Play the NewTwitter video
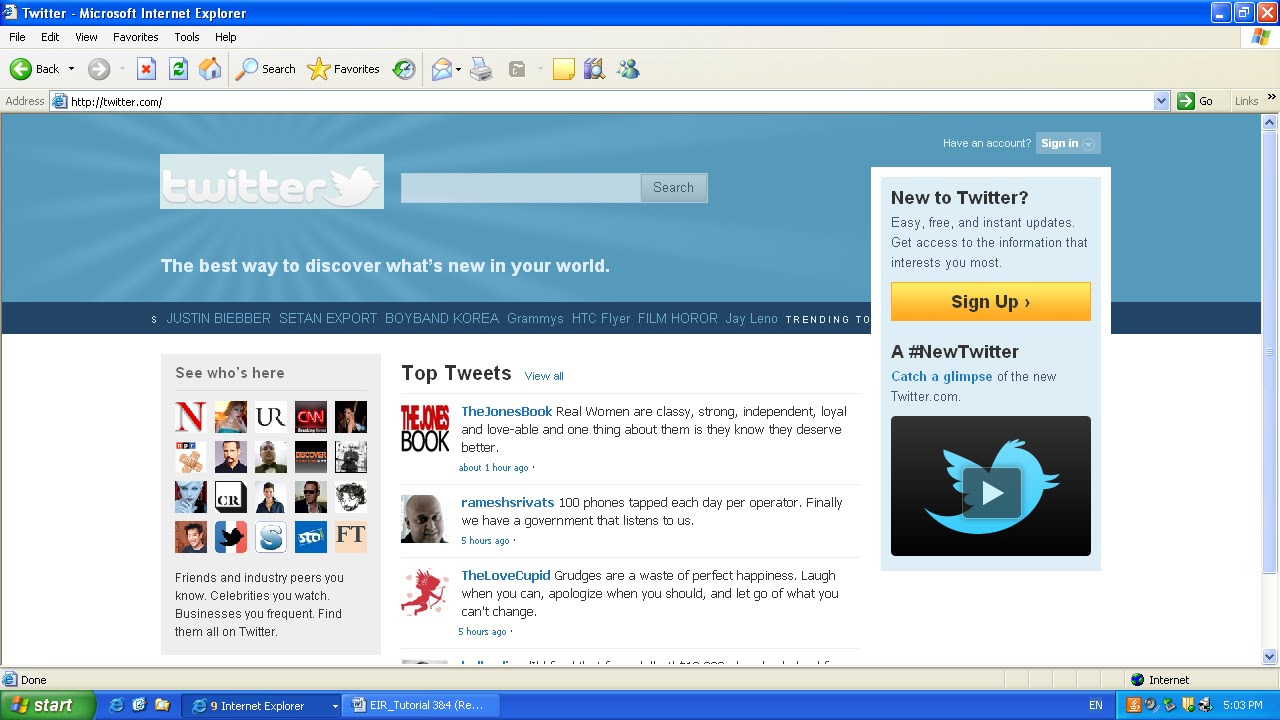 pos(991,492)
